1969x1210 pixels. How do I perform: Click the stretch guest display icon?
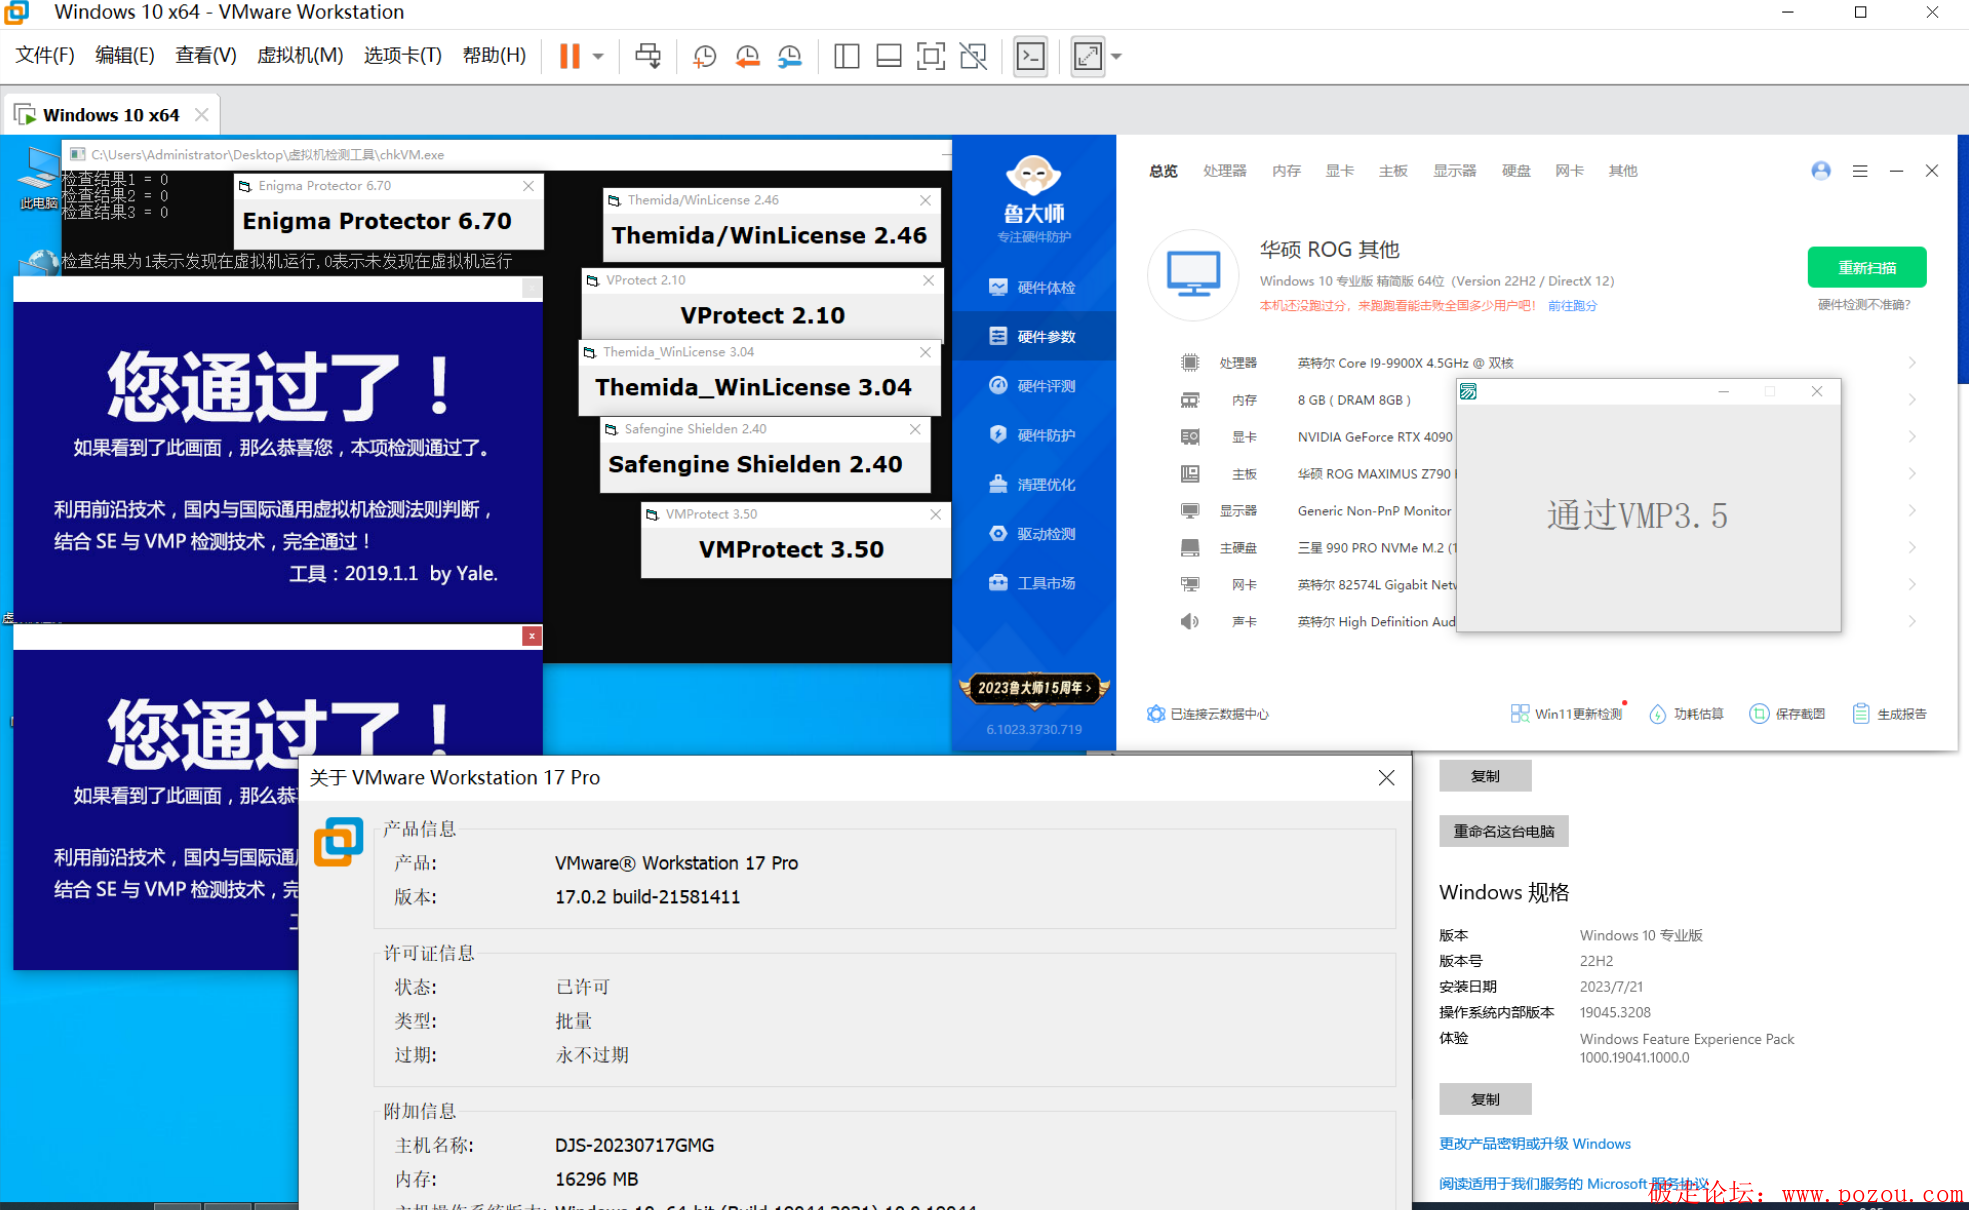tap(1088, 56)
